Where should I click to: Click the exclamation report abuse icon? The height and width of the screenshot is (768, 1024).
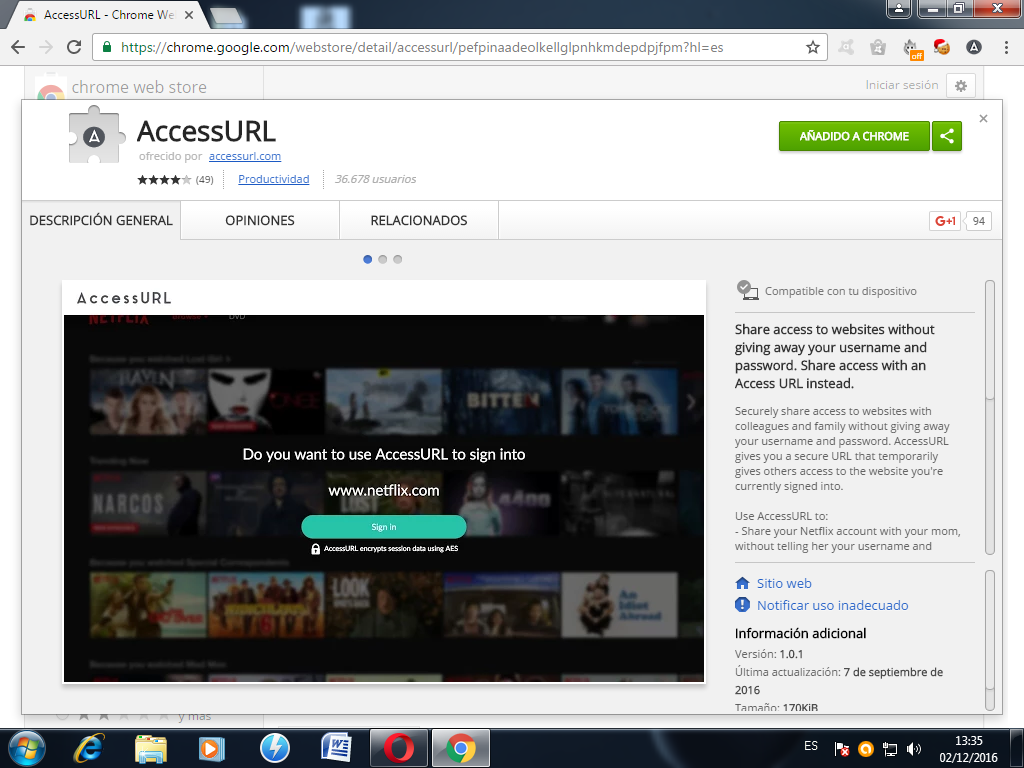tap(743, 605)
